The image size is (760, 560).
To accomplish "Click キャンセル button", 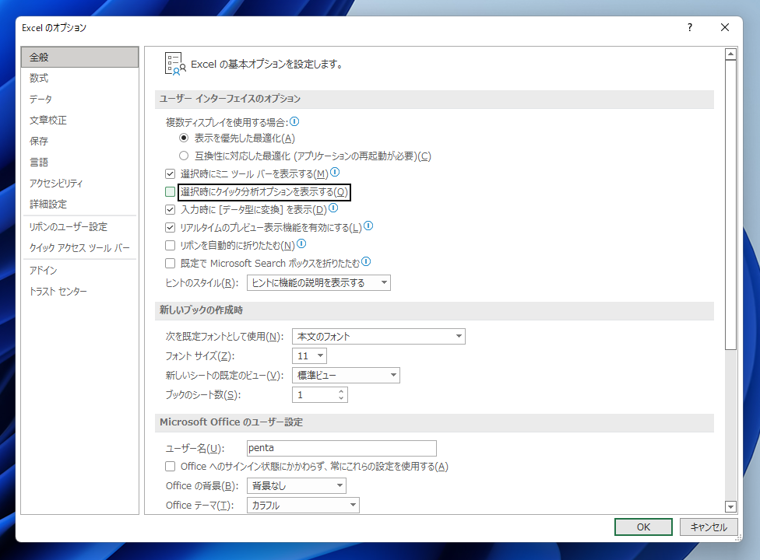I will [709, 527].
